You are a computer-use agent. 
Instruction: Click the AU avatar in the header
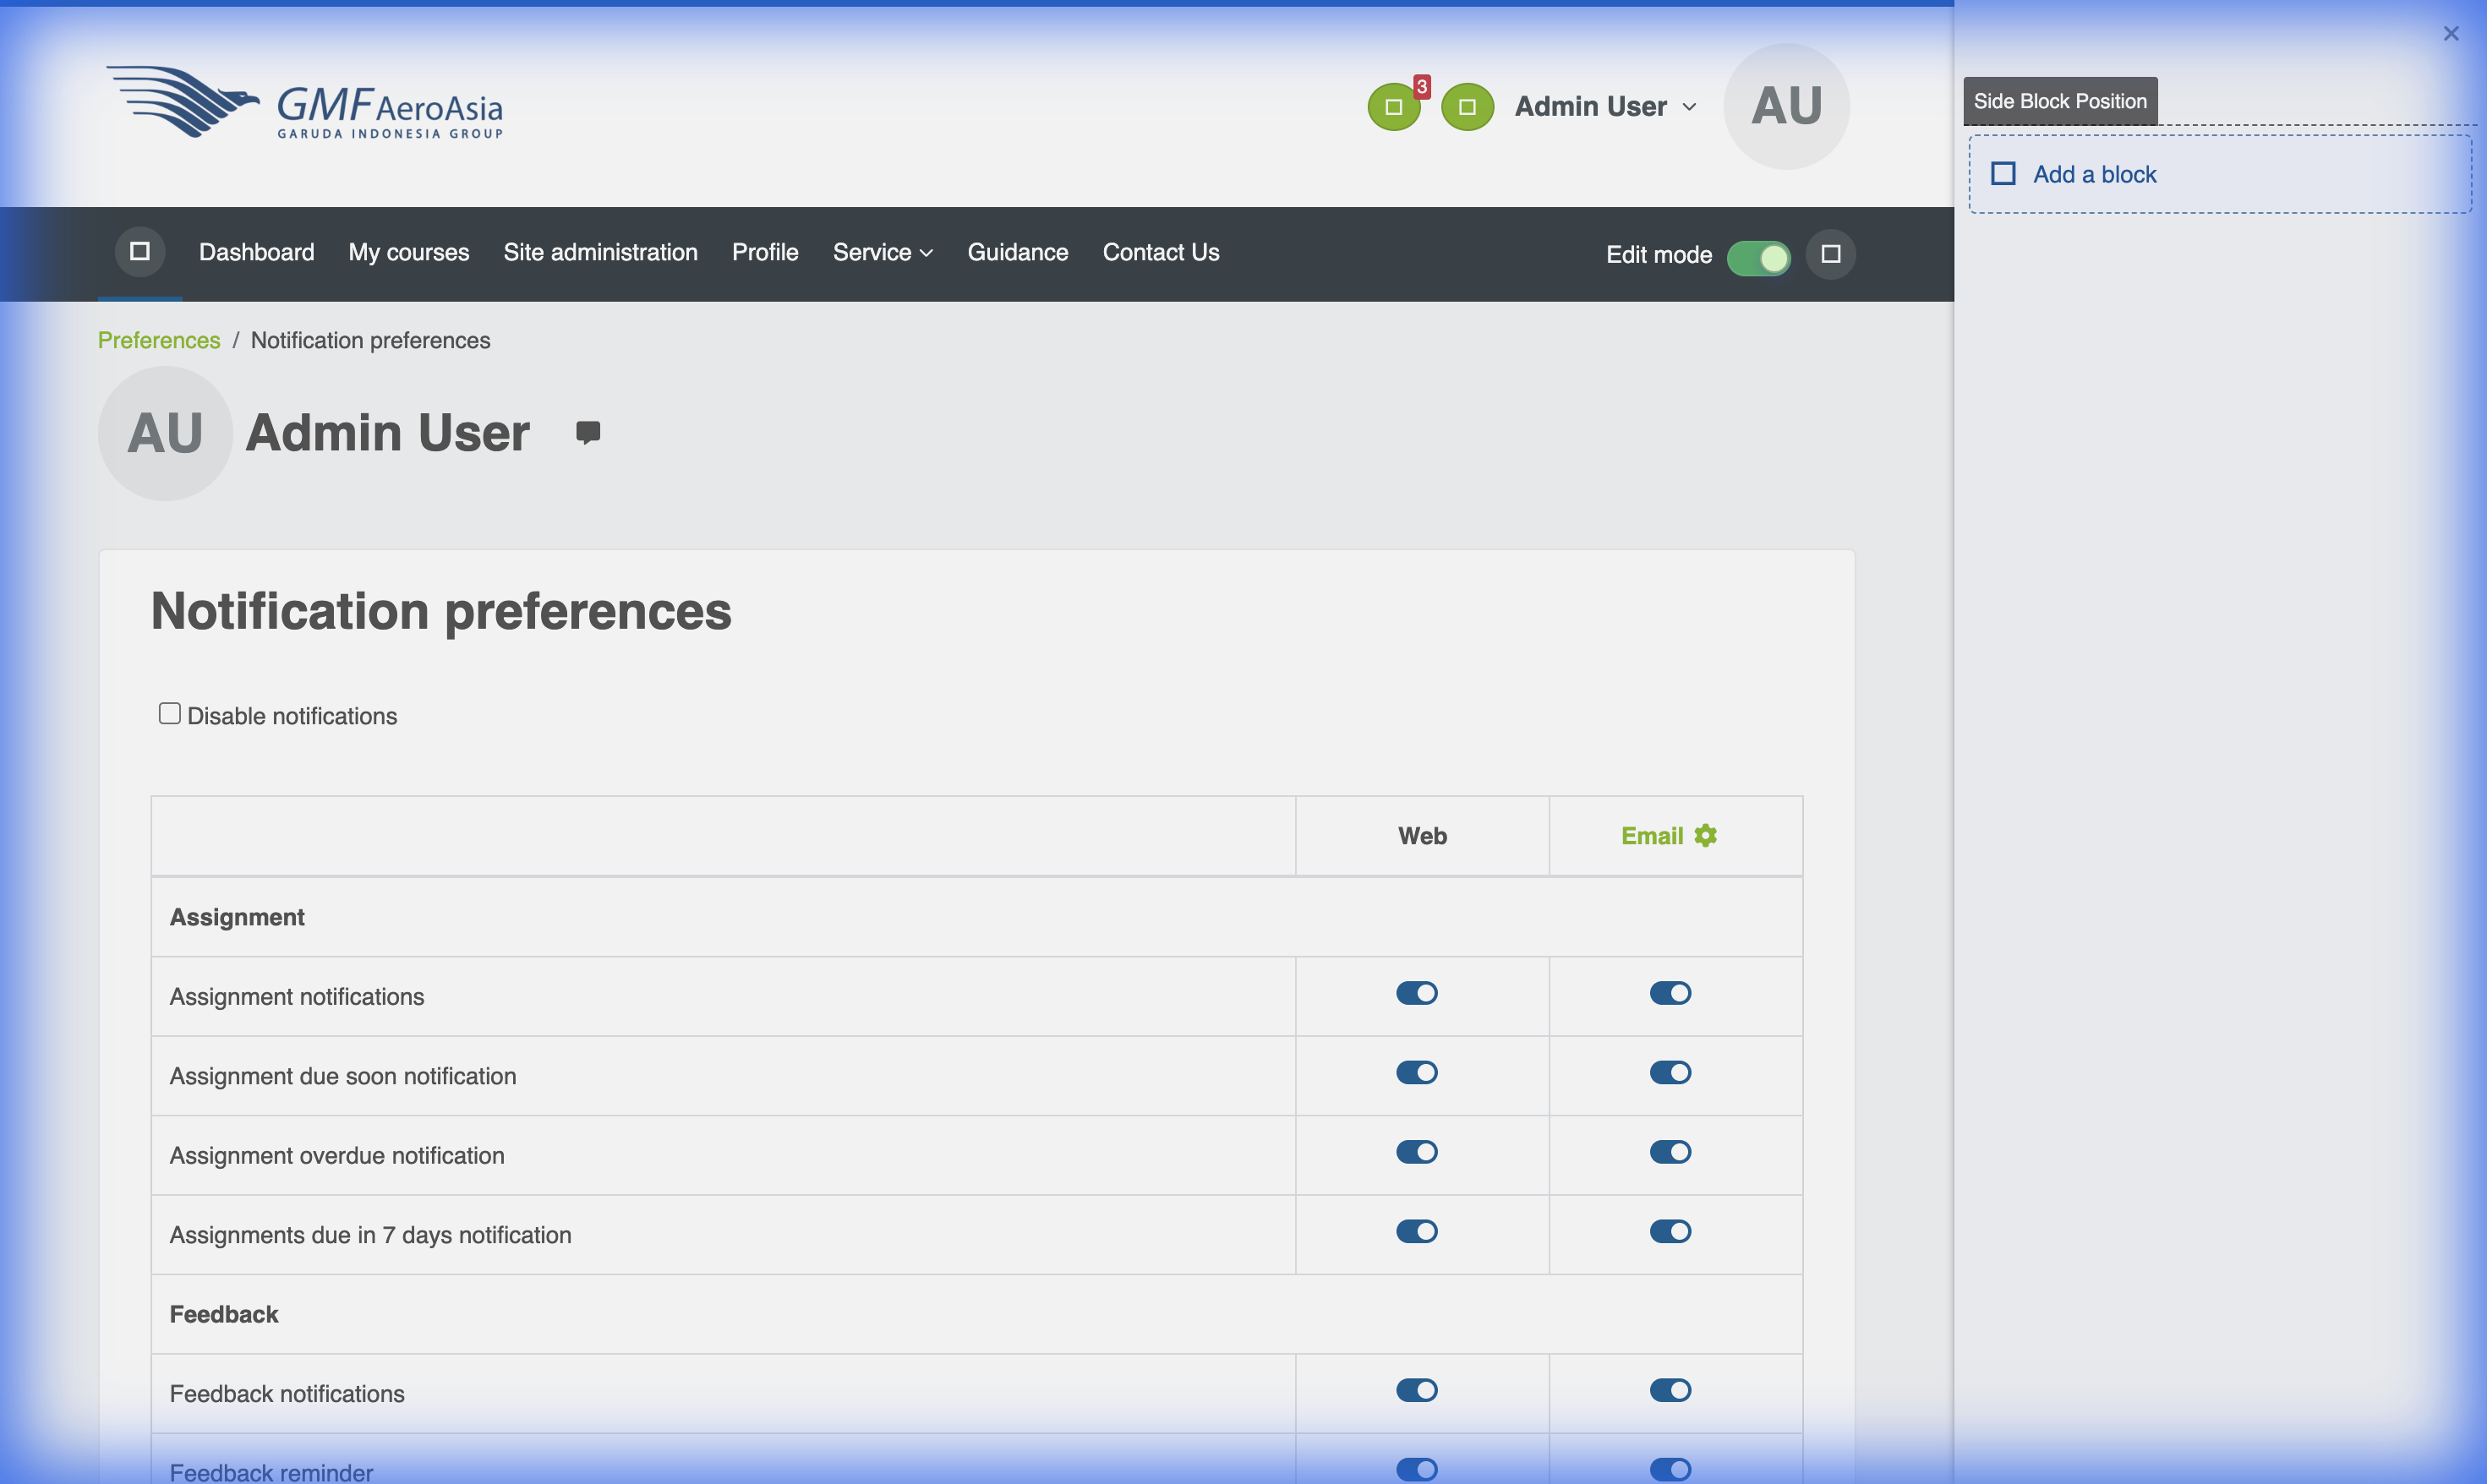click(x=1786, y=106)
